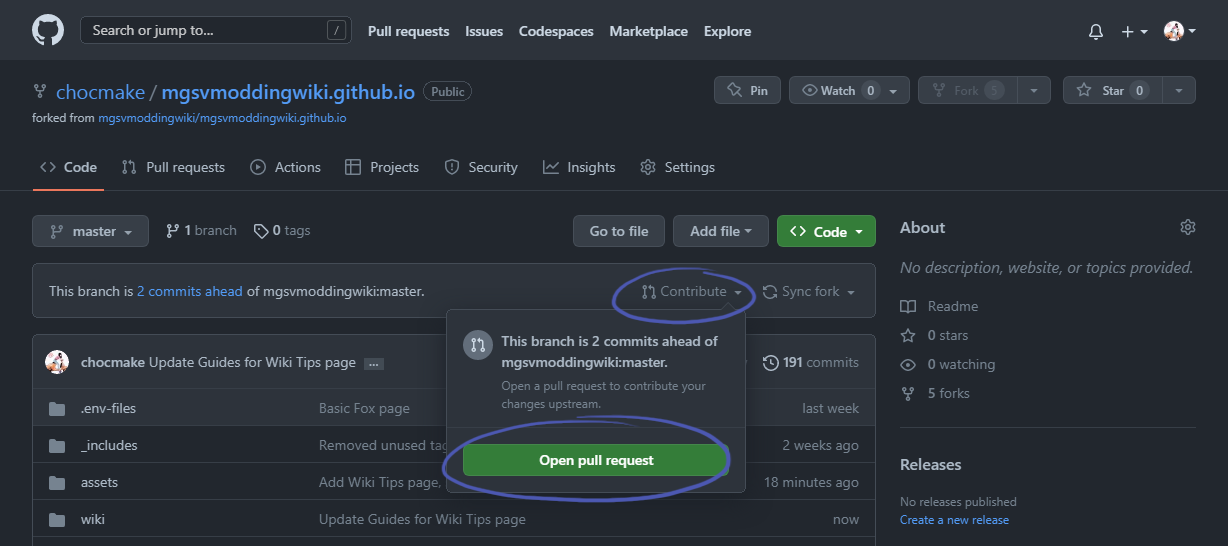The width and height of the screenshot is (1228, 546).
Task: Switch to the Actions tab
Action: [286, 167]
